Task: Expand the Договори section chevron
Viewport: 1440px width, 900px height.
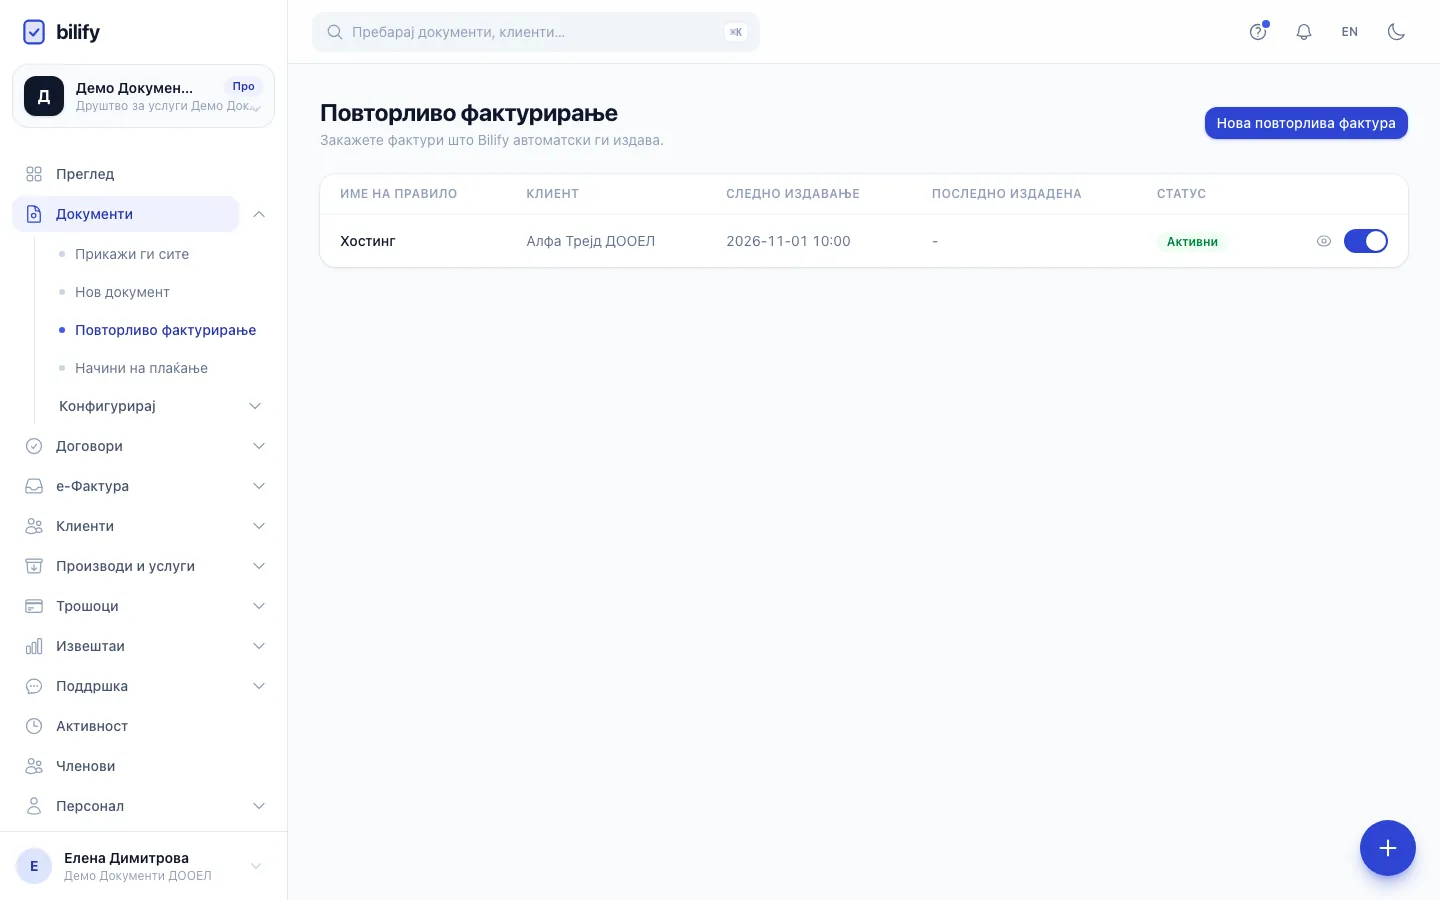Action: tap(259, 446)
